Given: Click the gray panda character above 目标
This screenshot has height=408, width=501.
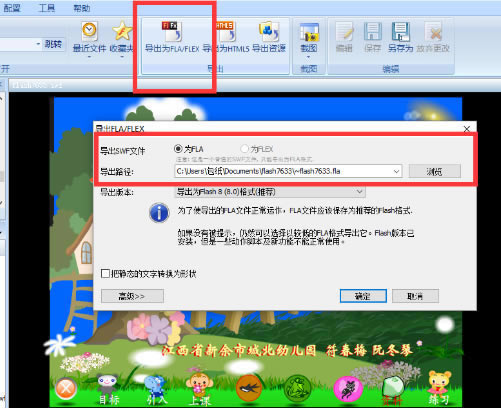Looking at the screenshot, I should coord(107,384).
